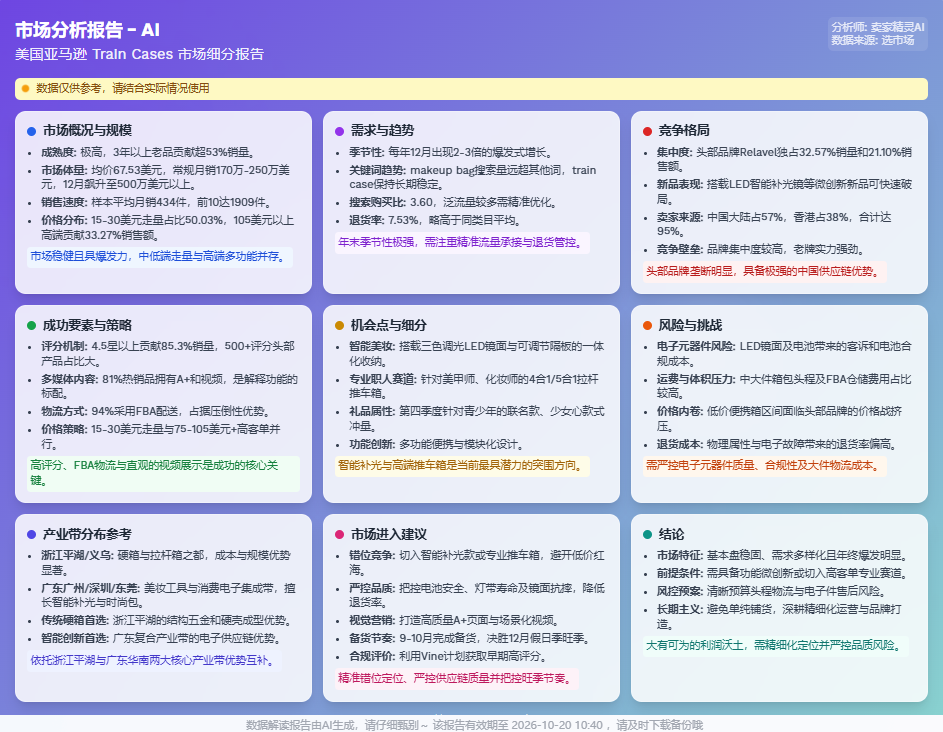
Task: Click the orange summary 需严控电子元器件质量
Action: point(764,466)
